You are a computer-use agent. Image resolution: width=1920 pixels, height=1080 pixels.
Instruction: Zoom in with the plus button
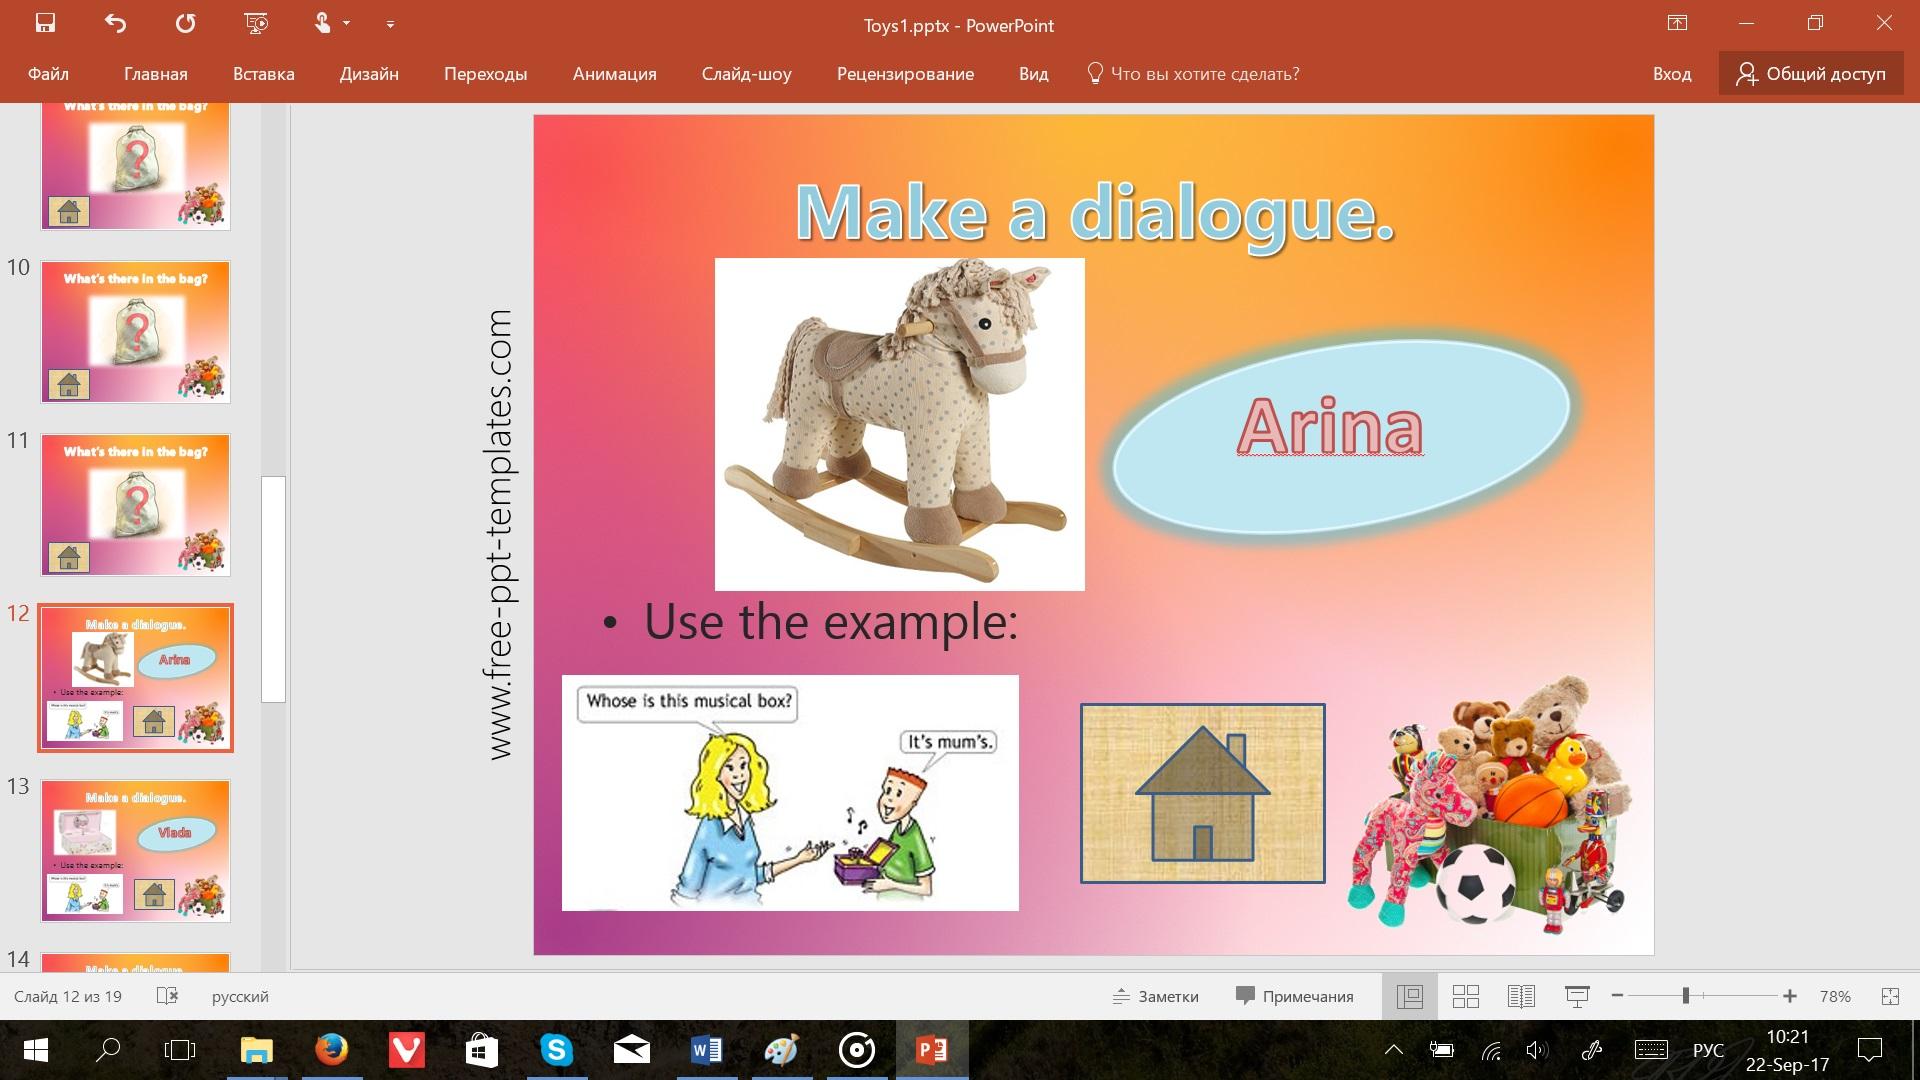1790,996
